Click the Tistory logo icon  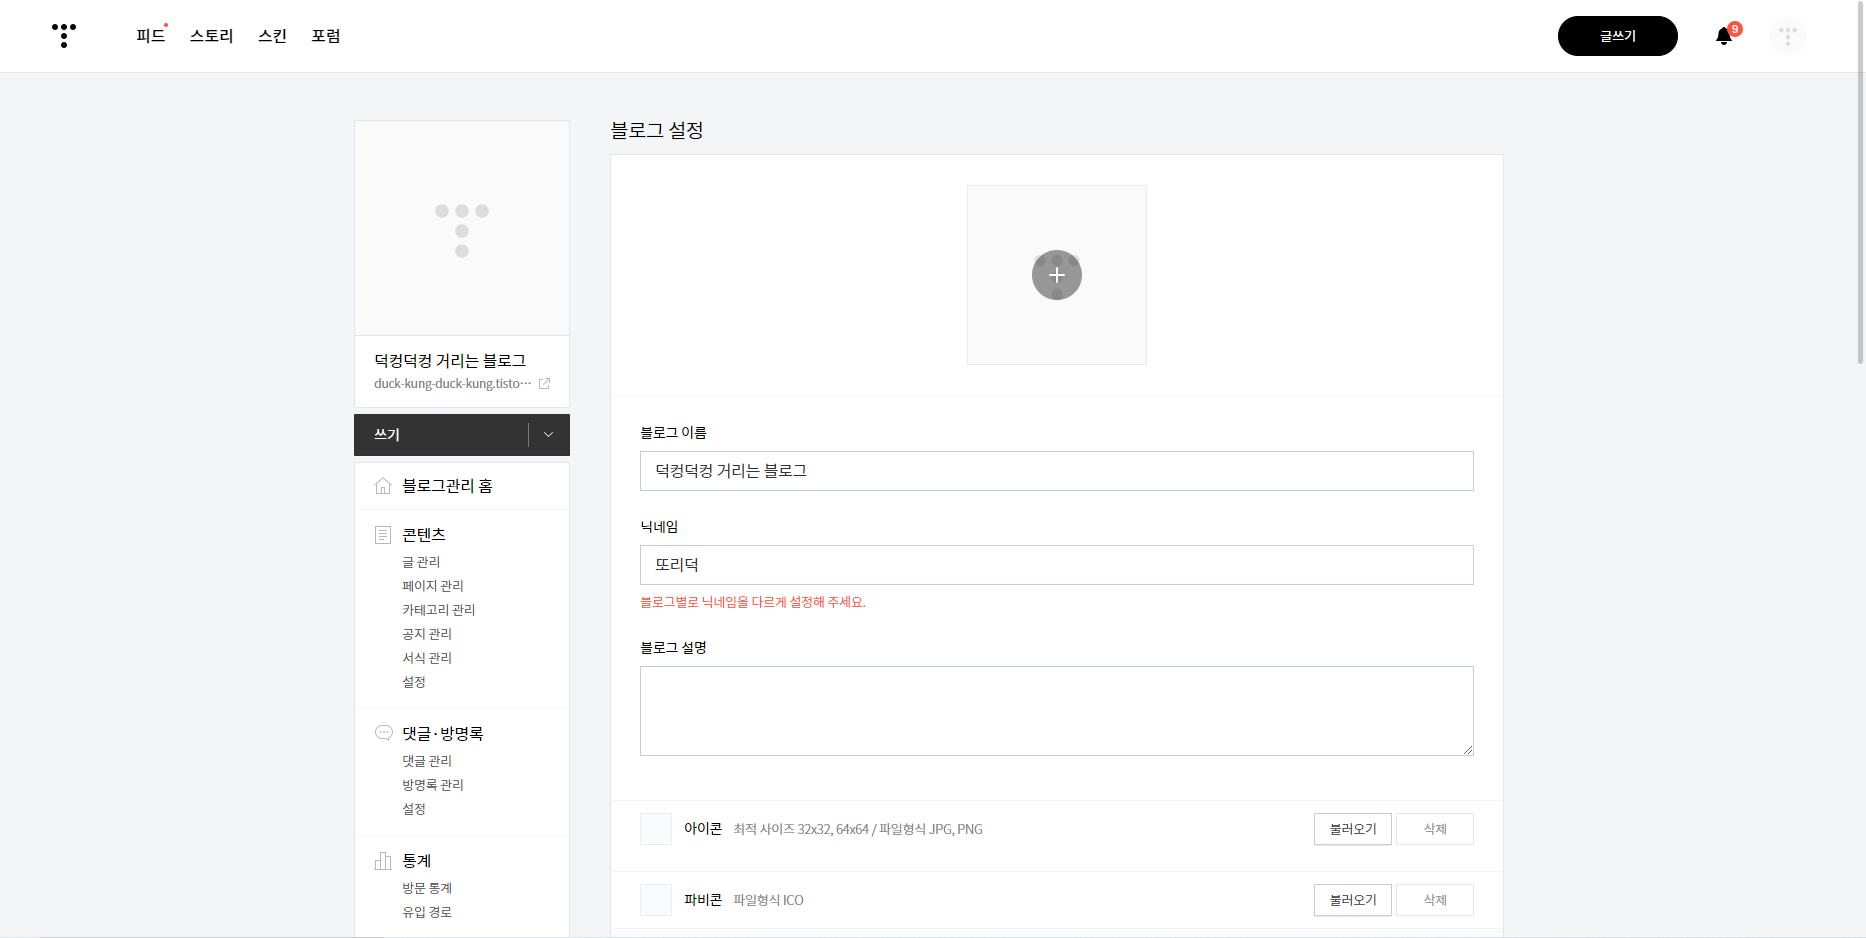[64, 35]
